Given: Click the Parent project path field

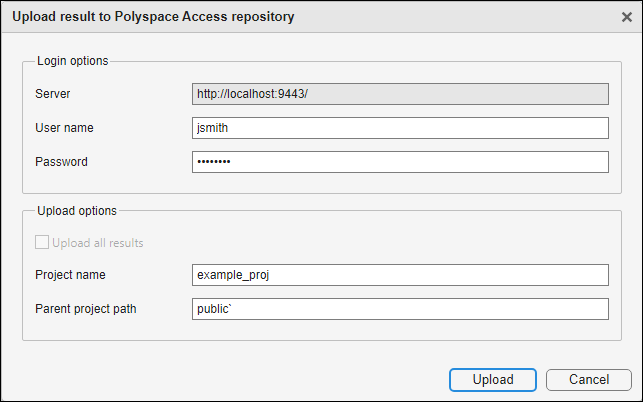Looking at the screenshot, I should [400, 309].
